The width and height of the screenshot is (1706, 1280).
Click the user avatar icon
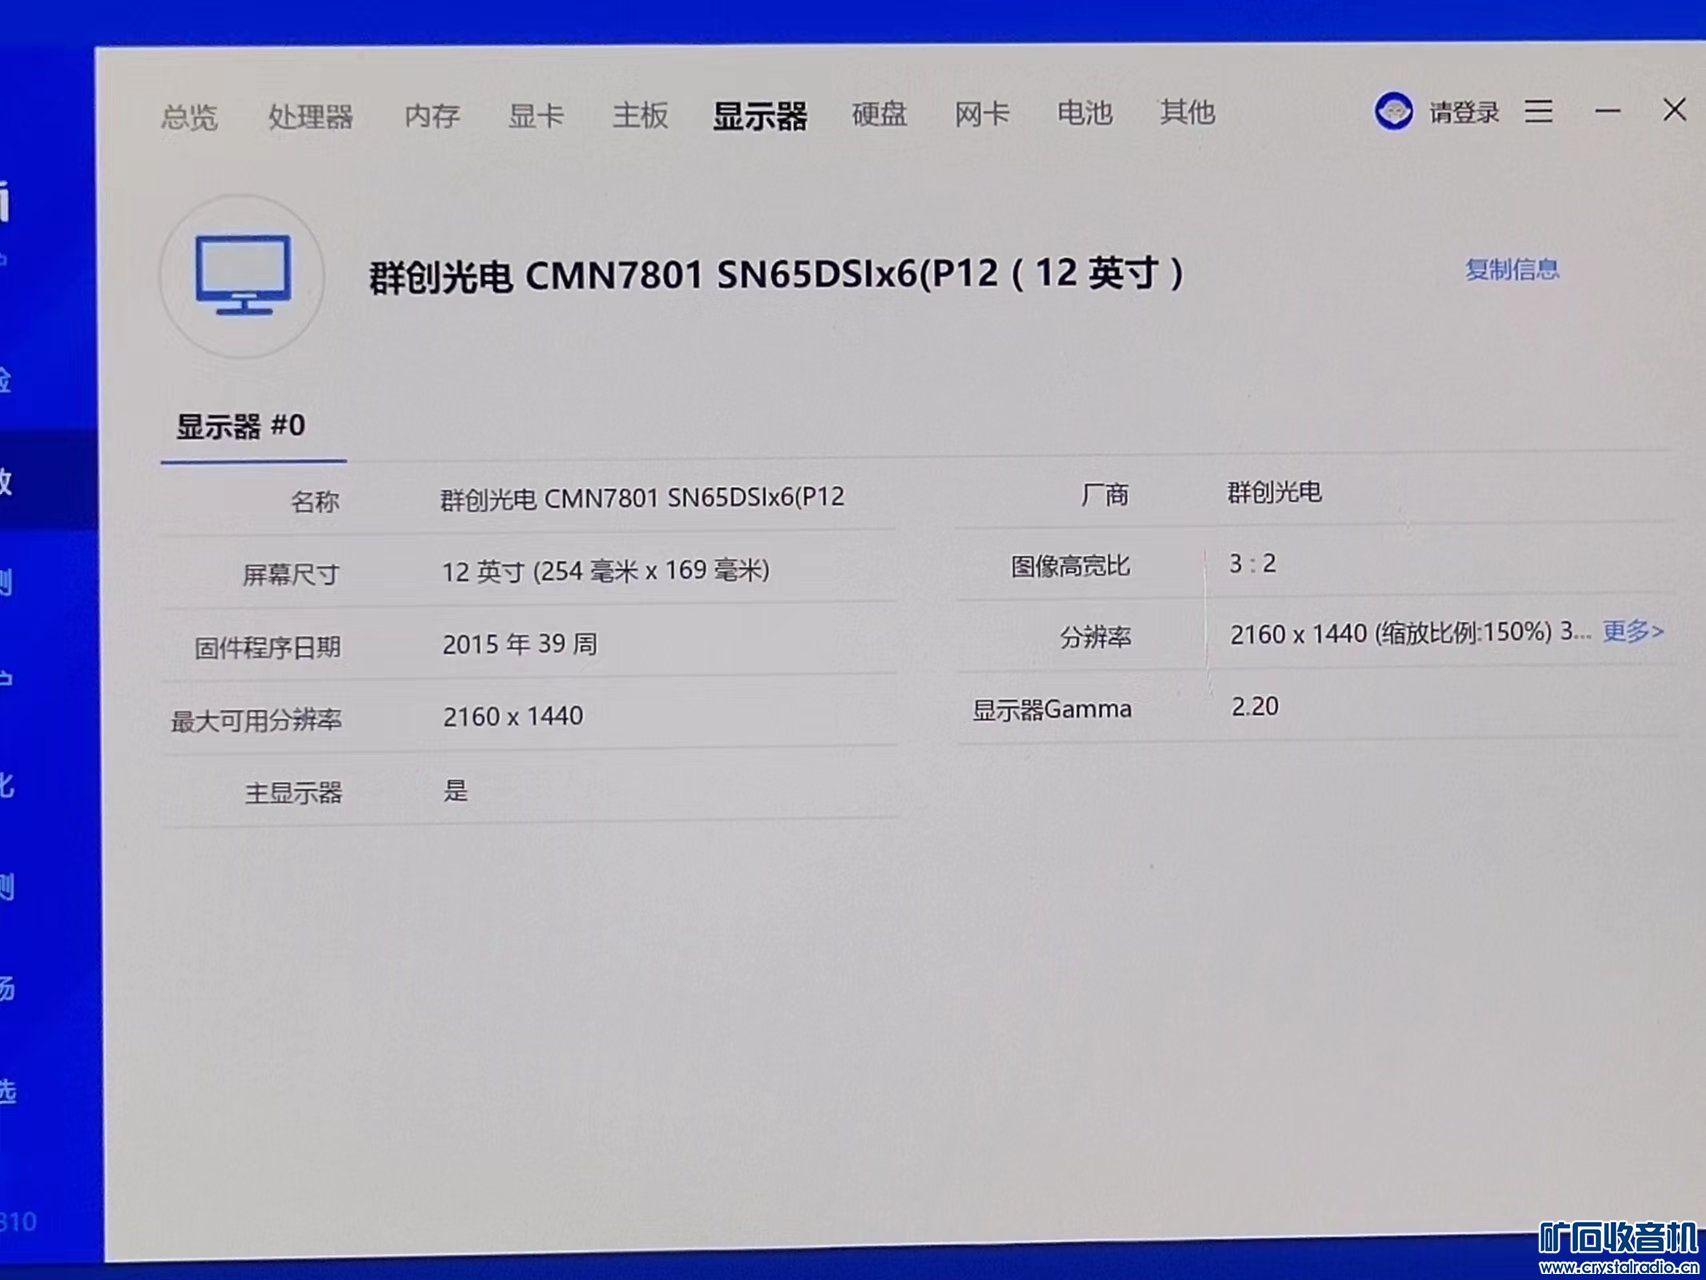click(1394, 111)
